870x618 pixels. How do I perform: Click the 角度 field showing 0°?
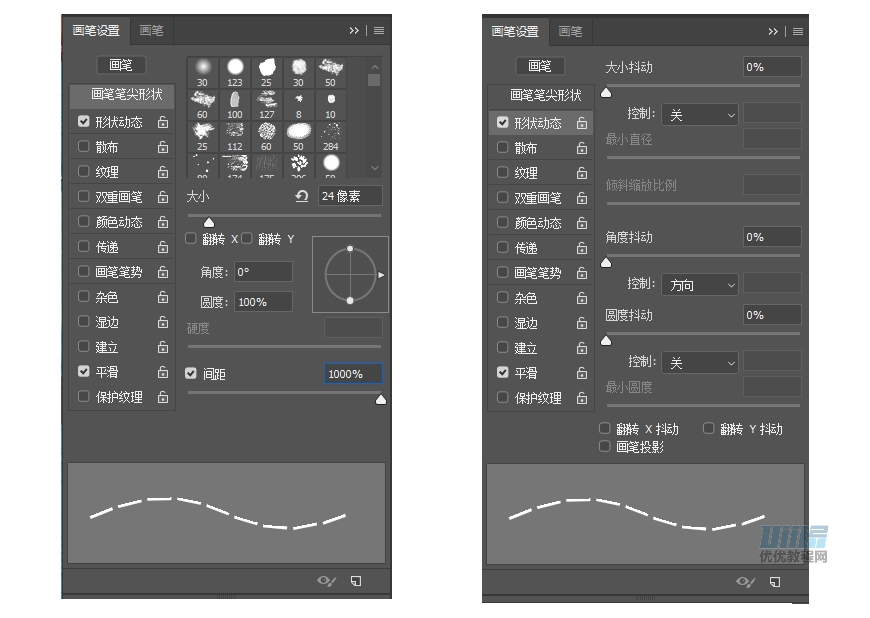point(263,272)
